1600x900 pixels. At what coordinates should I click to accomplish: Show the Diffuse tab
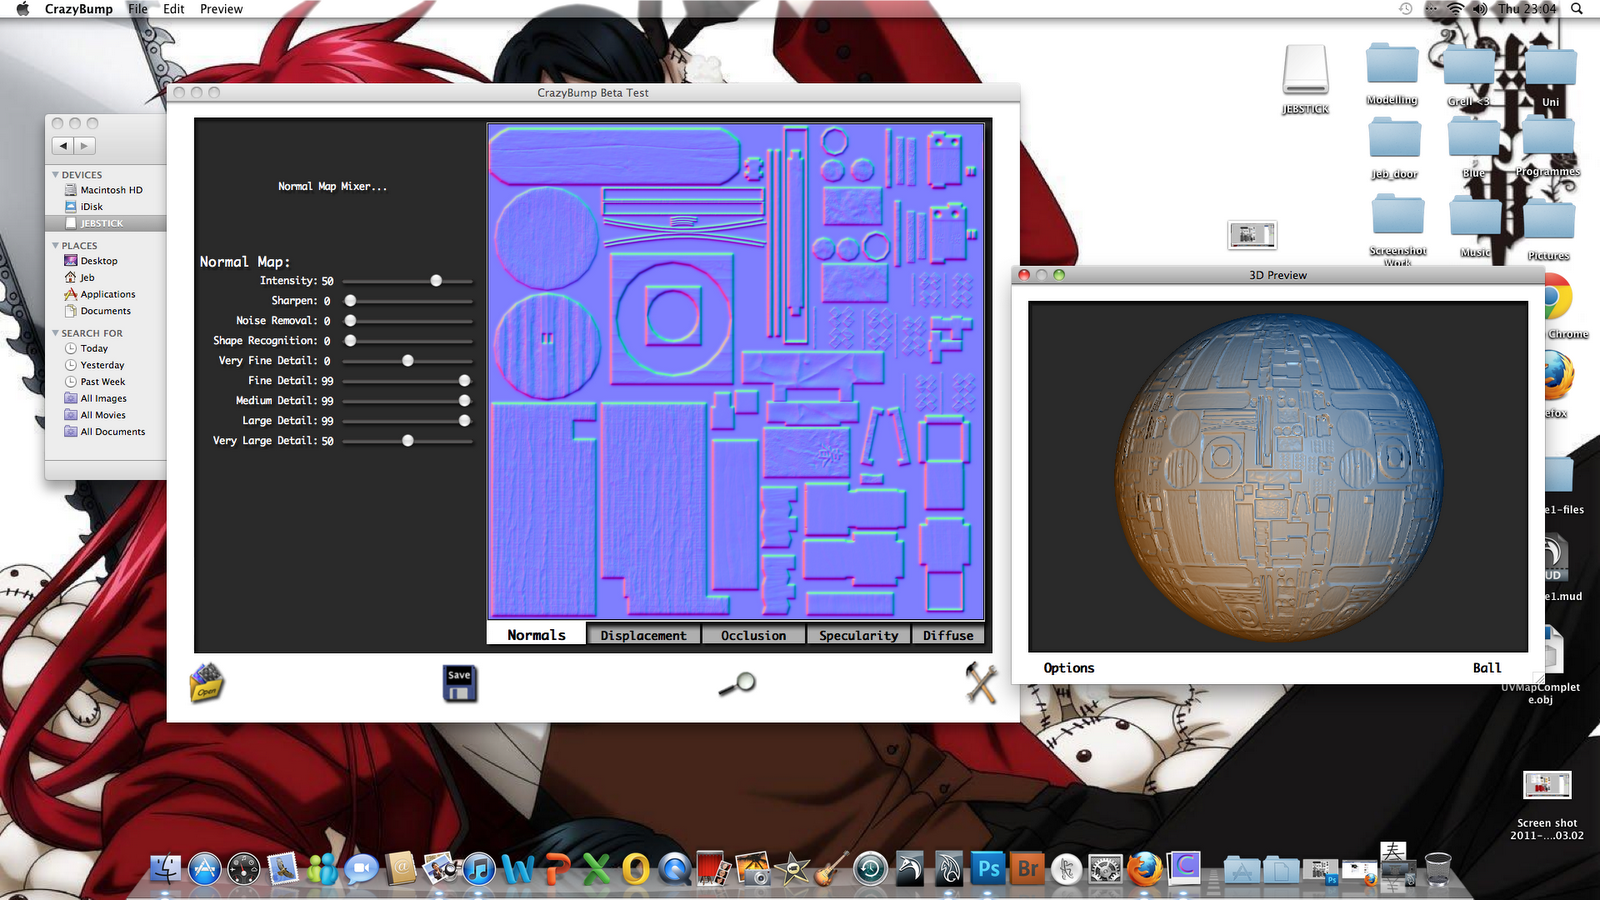[x=948, y=635]
